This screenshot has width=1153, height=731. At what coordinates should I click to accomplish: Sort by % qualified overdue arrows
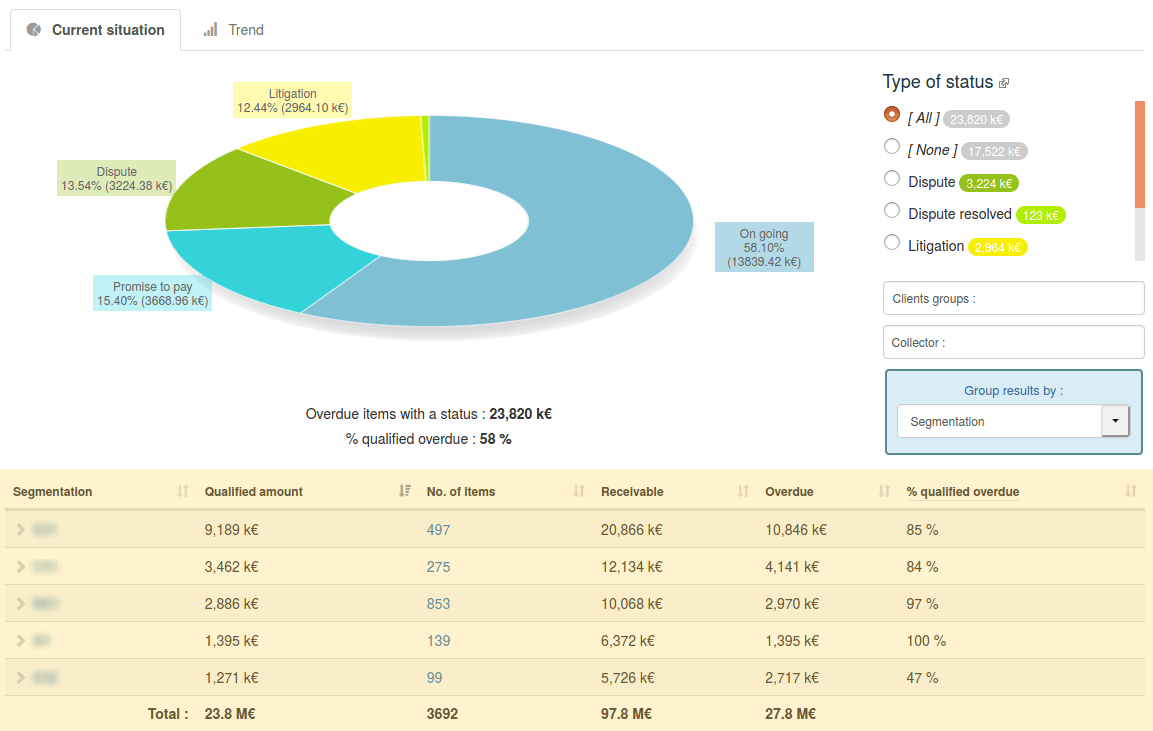pos(1130,491)
